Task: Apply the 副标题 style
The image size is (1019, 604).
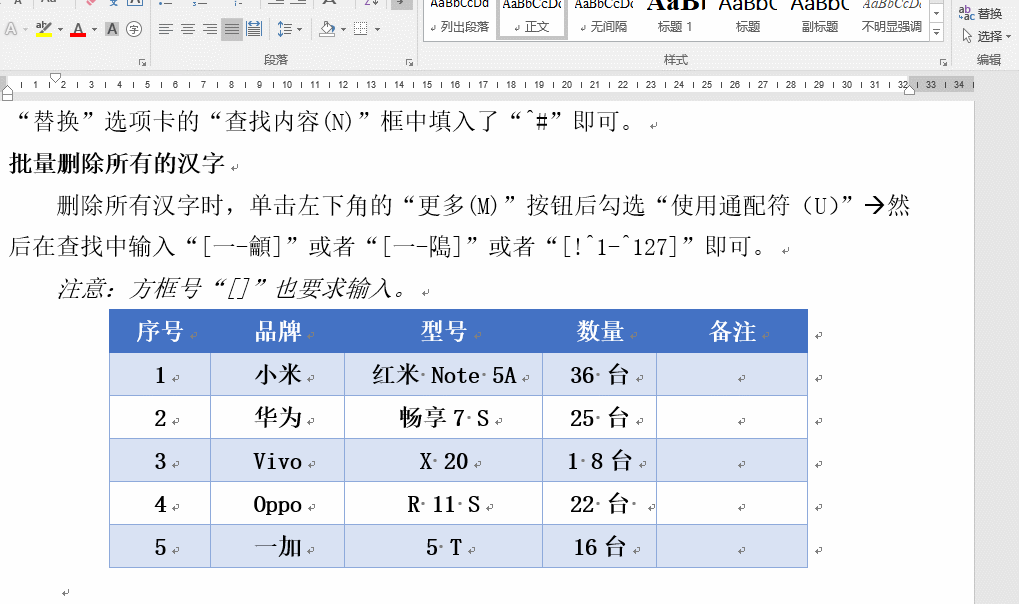Action: coord(819,18)
